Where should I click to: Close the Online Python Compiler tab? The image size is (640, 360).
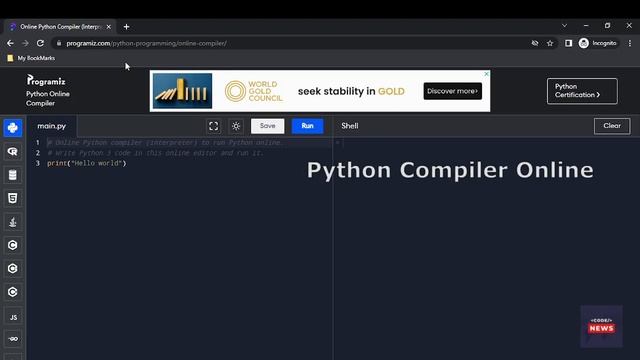(109, 27)
